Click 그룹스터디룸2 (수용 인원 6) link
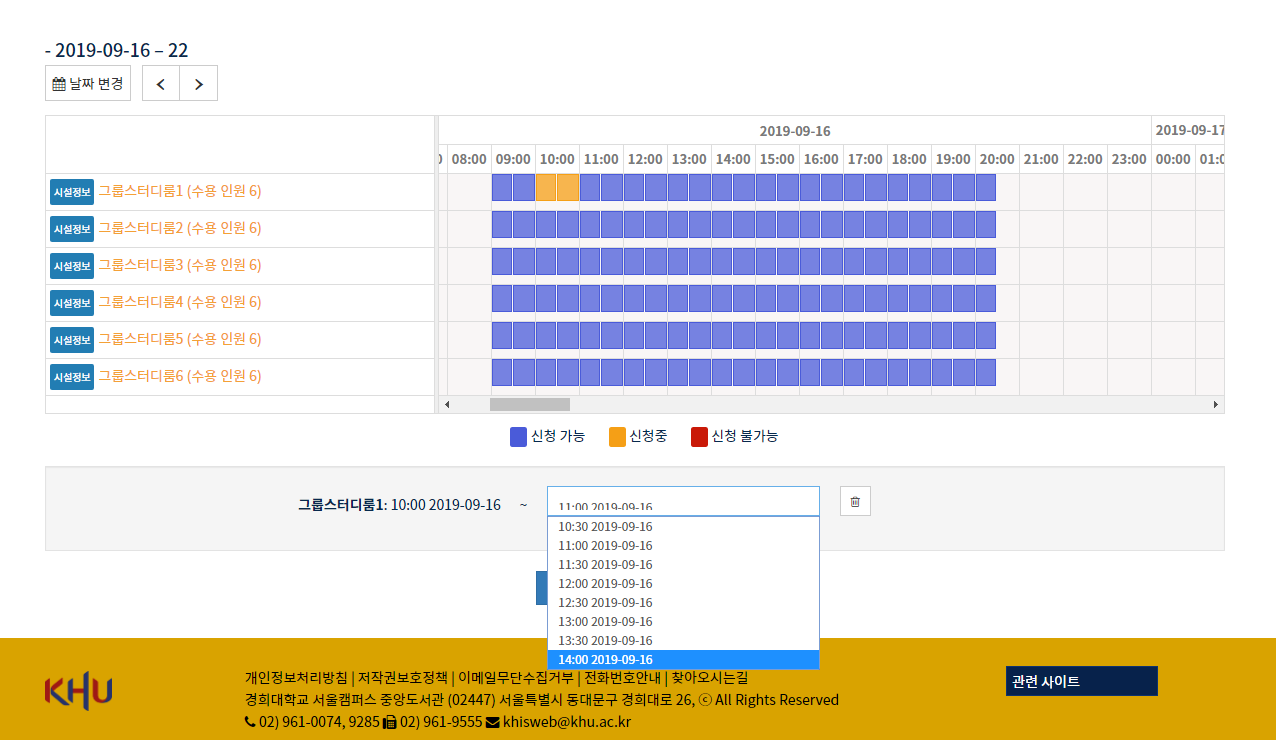The image size is (1276, 740). point(179,228)
